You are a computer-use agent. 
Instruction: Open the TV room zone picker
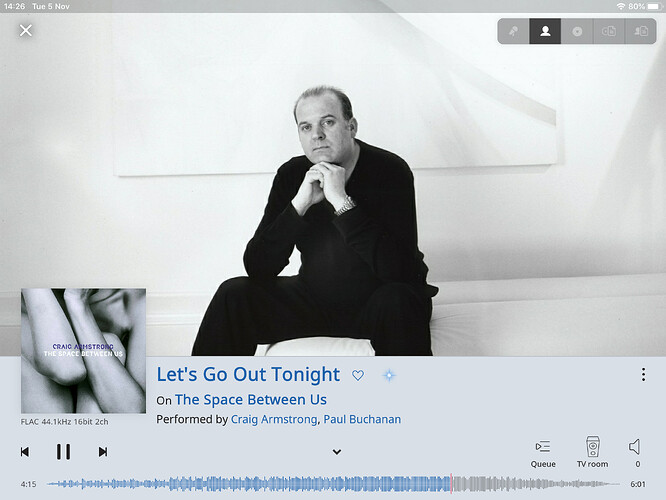(x=593, y=452)
